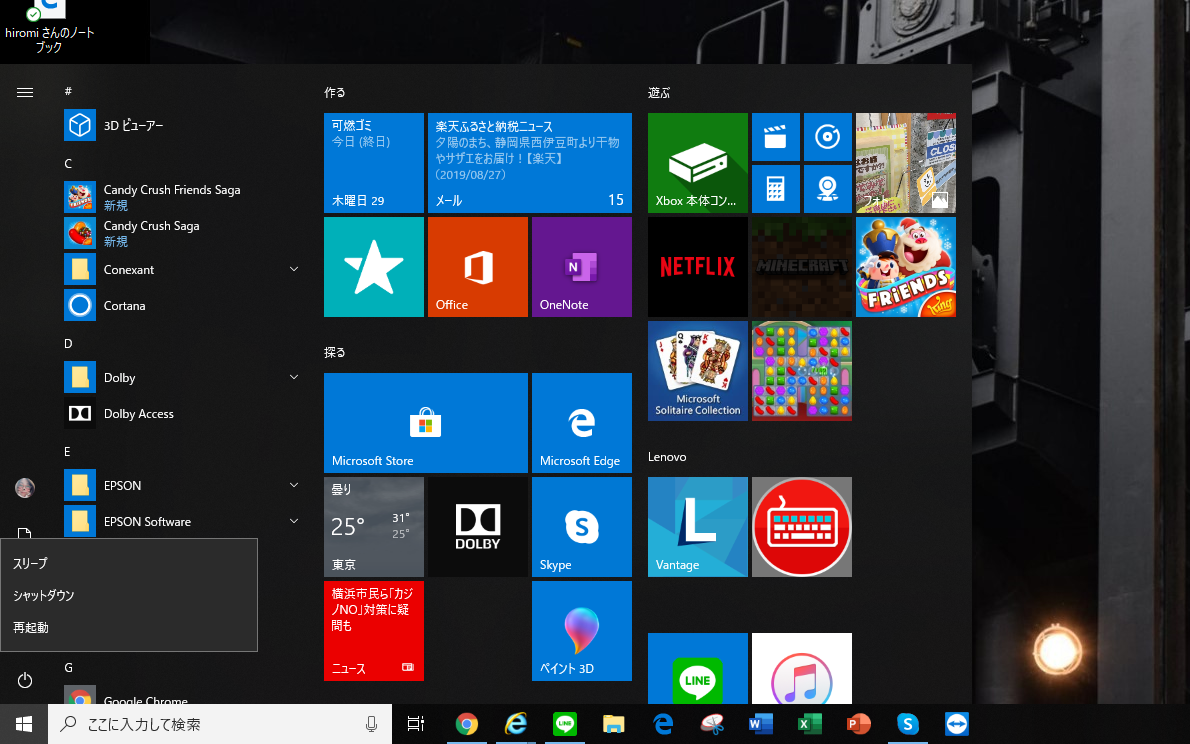Screen dimensions: 1190x744
Task: Open the OneNote tile
Action: (x=581, y=266)
